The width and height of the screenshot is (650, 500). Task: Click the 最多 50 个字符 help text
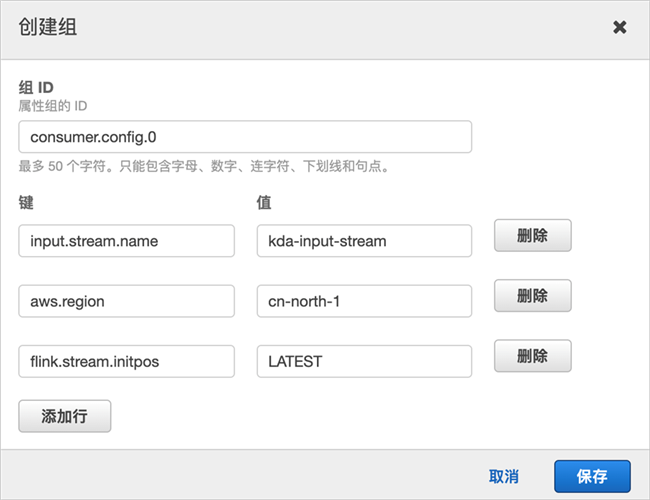(204, 166)
